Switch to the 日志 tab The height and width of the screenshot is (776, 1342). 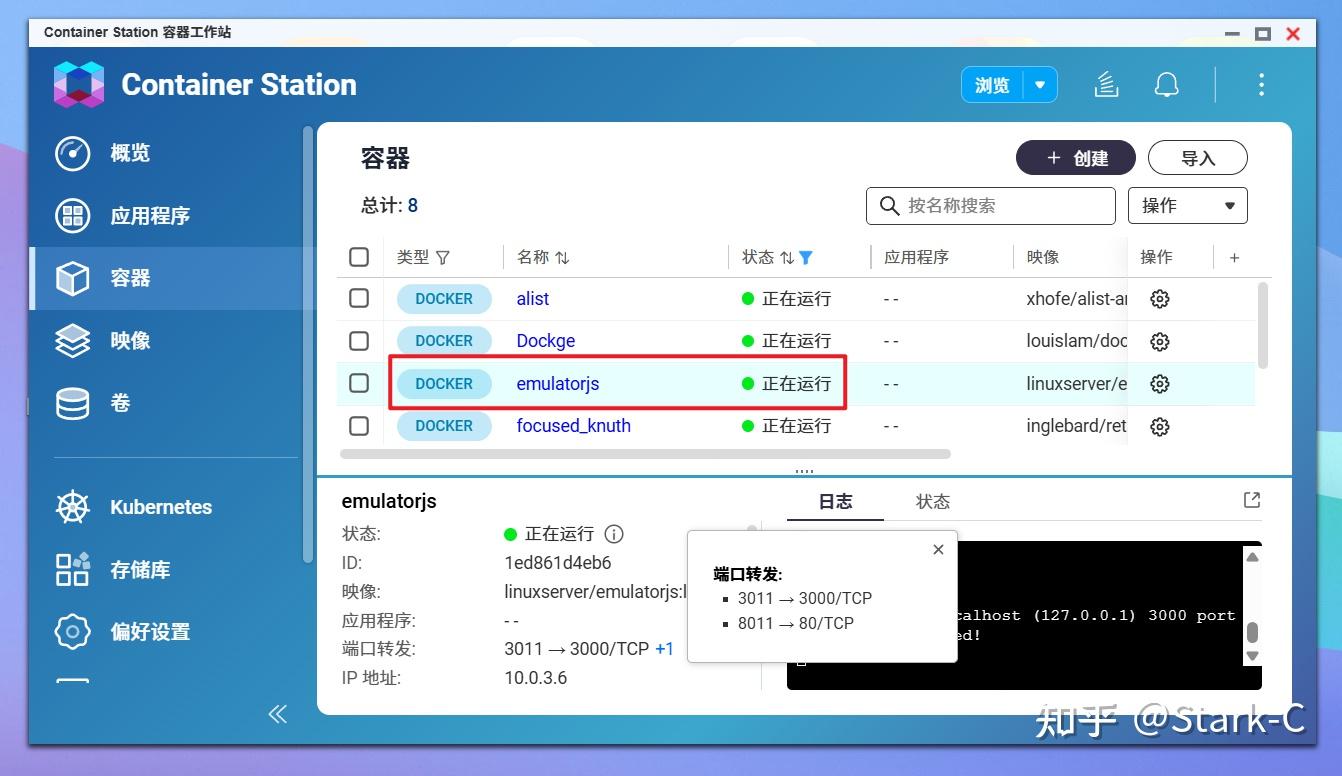pyautogui.click(x=835, y=501)
